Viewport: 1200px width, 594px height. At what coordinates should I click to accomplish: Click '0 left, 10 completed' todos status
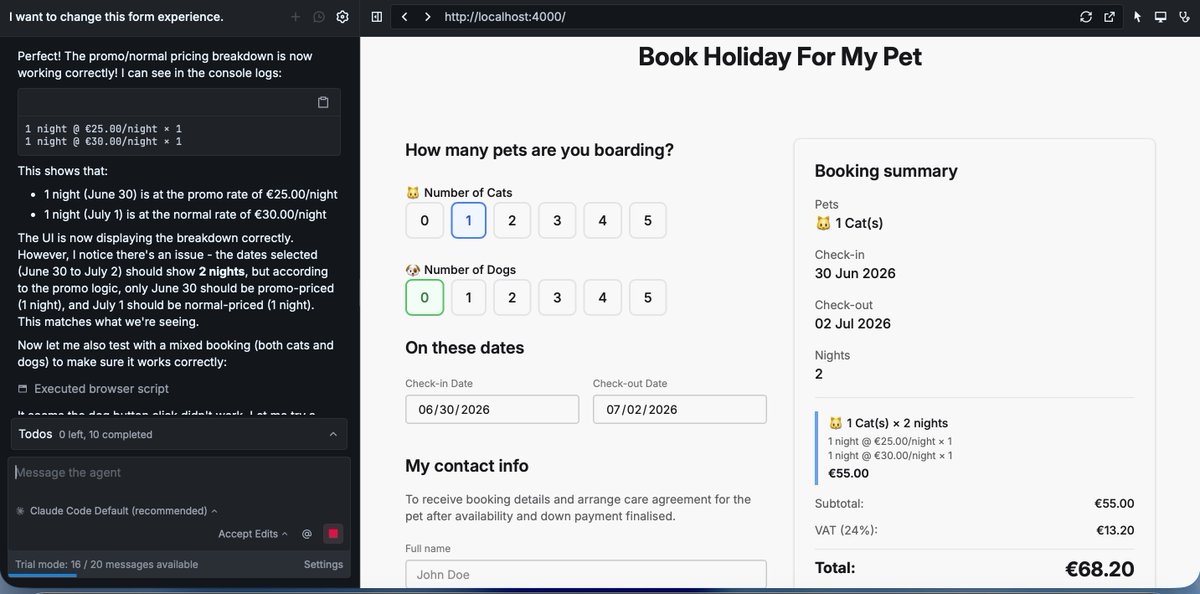(105, 434)
